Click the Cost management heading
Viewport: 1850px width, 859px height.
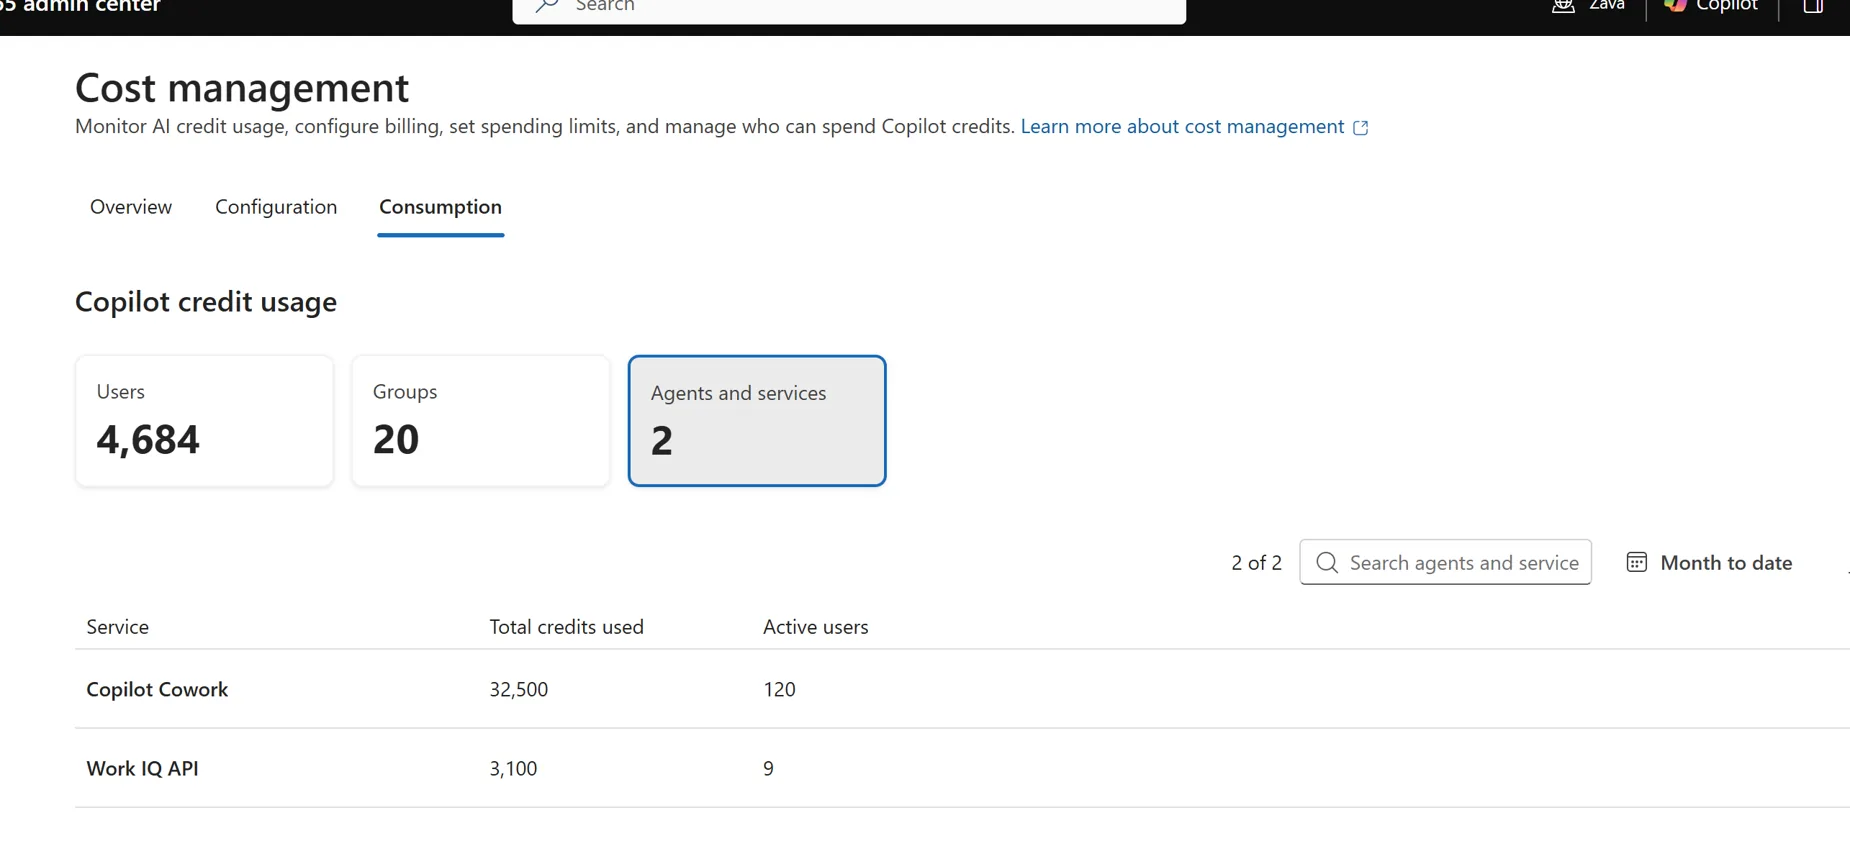pos(242,88)
